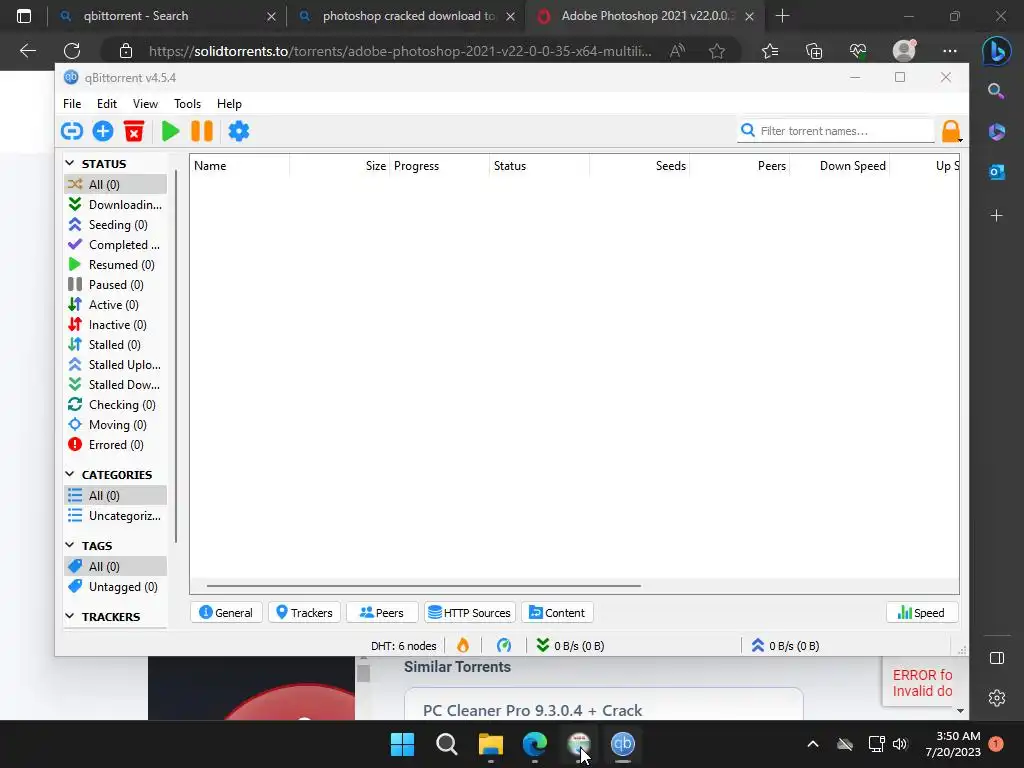
Task: Open Windows Start menu
Action: pyautogui.click(x=402, y=744)
